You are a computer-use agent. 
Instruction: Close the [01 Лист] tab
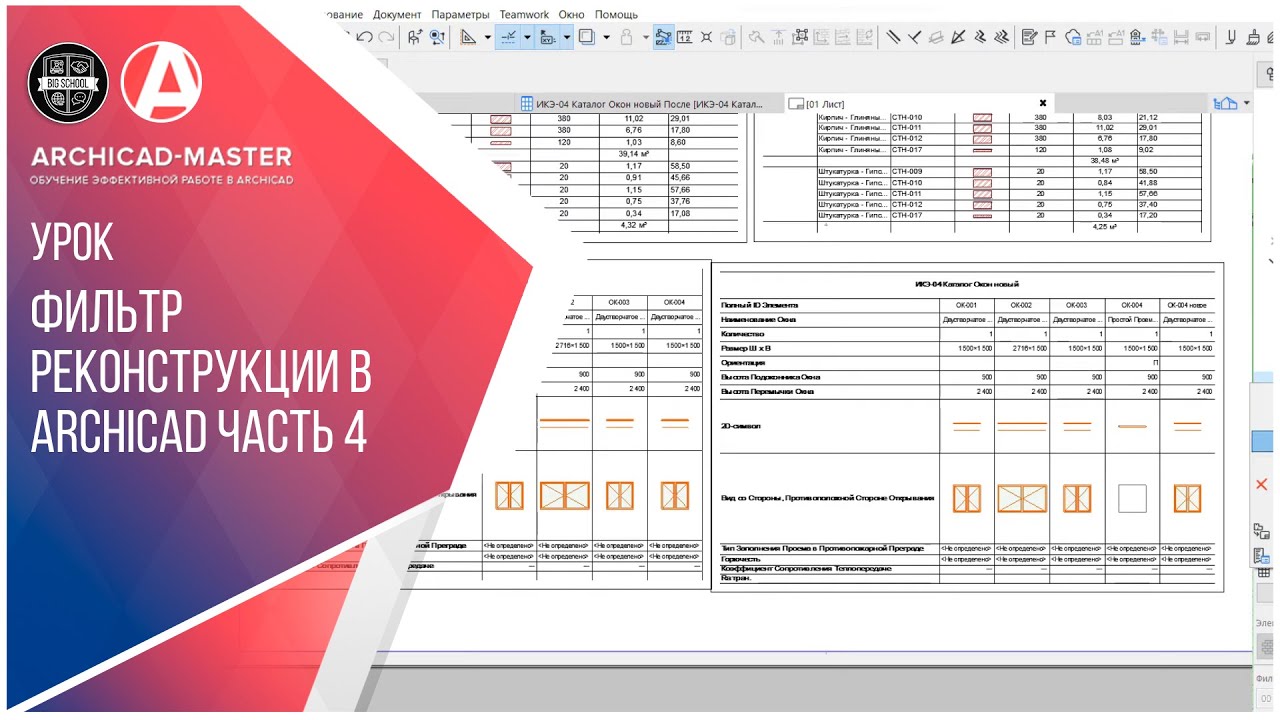(x=1043, y=103)
